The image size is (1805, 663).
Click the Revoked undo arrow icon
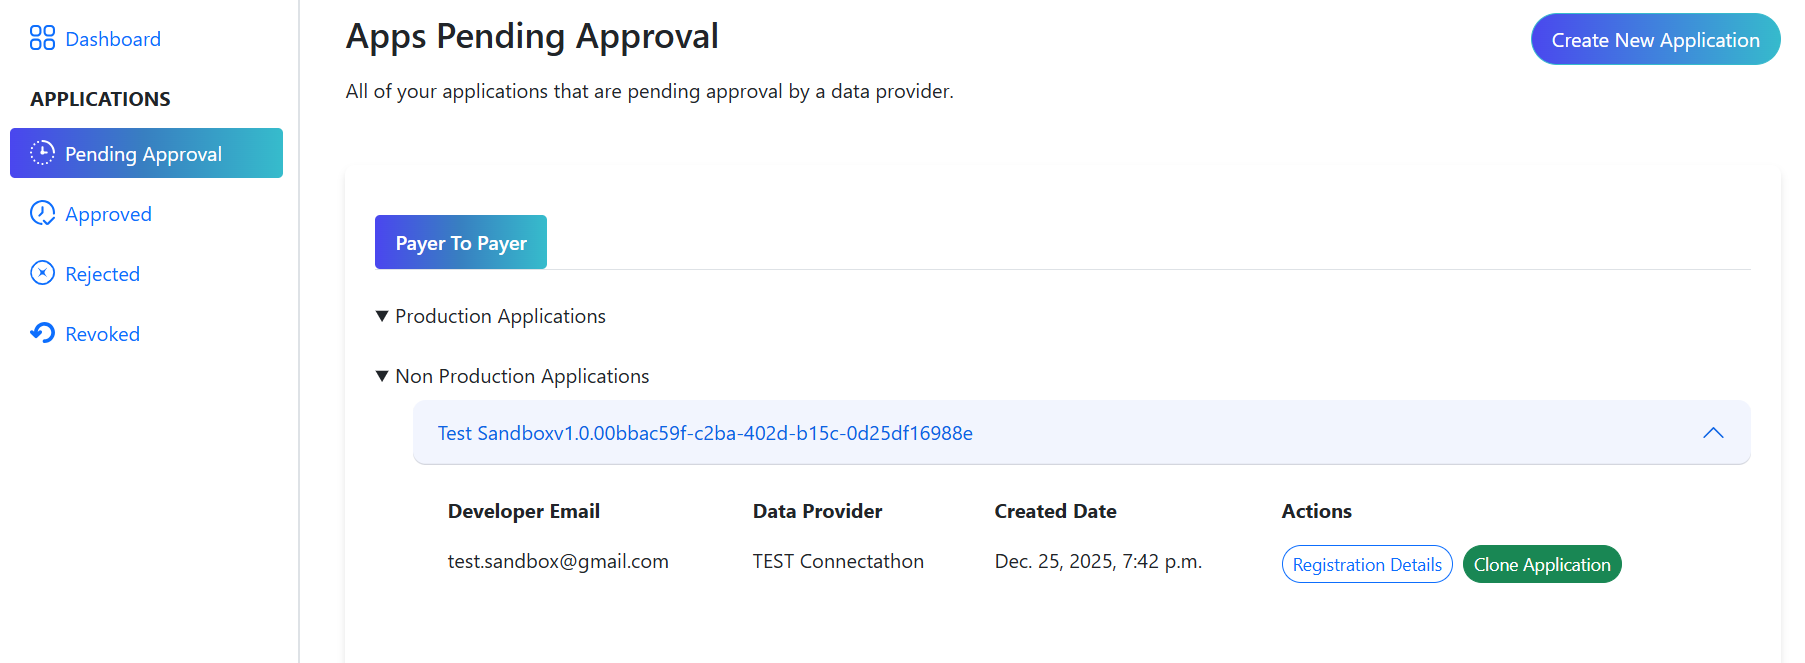pyautogui.click(x=42, y=333)
